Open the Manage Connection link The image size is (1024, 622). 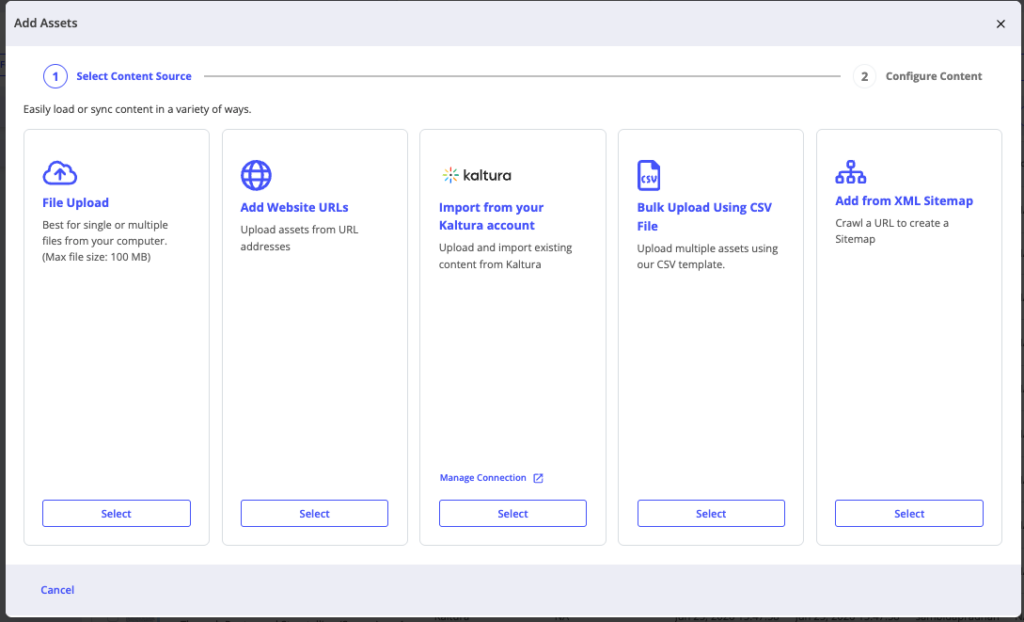(x=483, y=478)
